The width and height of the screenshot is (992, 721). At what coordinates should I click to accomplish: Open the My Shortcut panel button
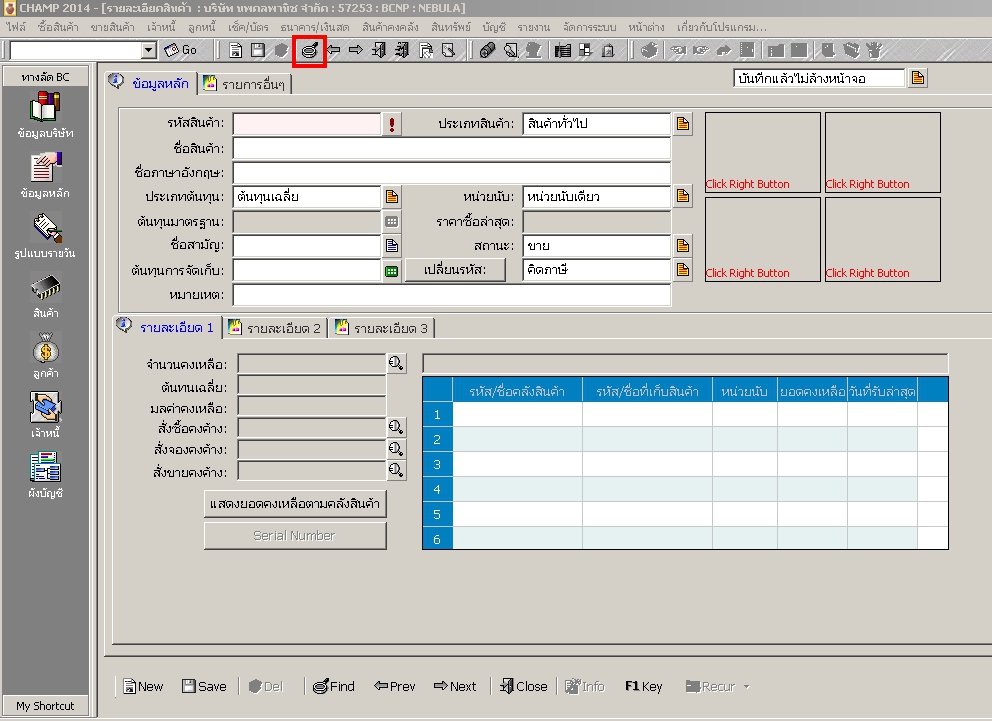click(46, 706)
